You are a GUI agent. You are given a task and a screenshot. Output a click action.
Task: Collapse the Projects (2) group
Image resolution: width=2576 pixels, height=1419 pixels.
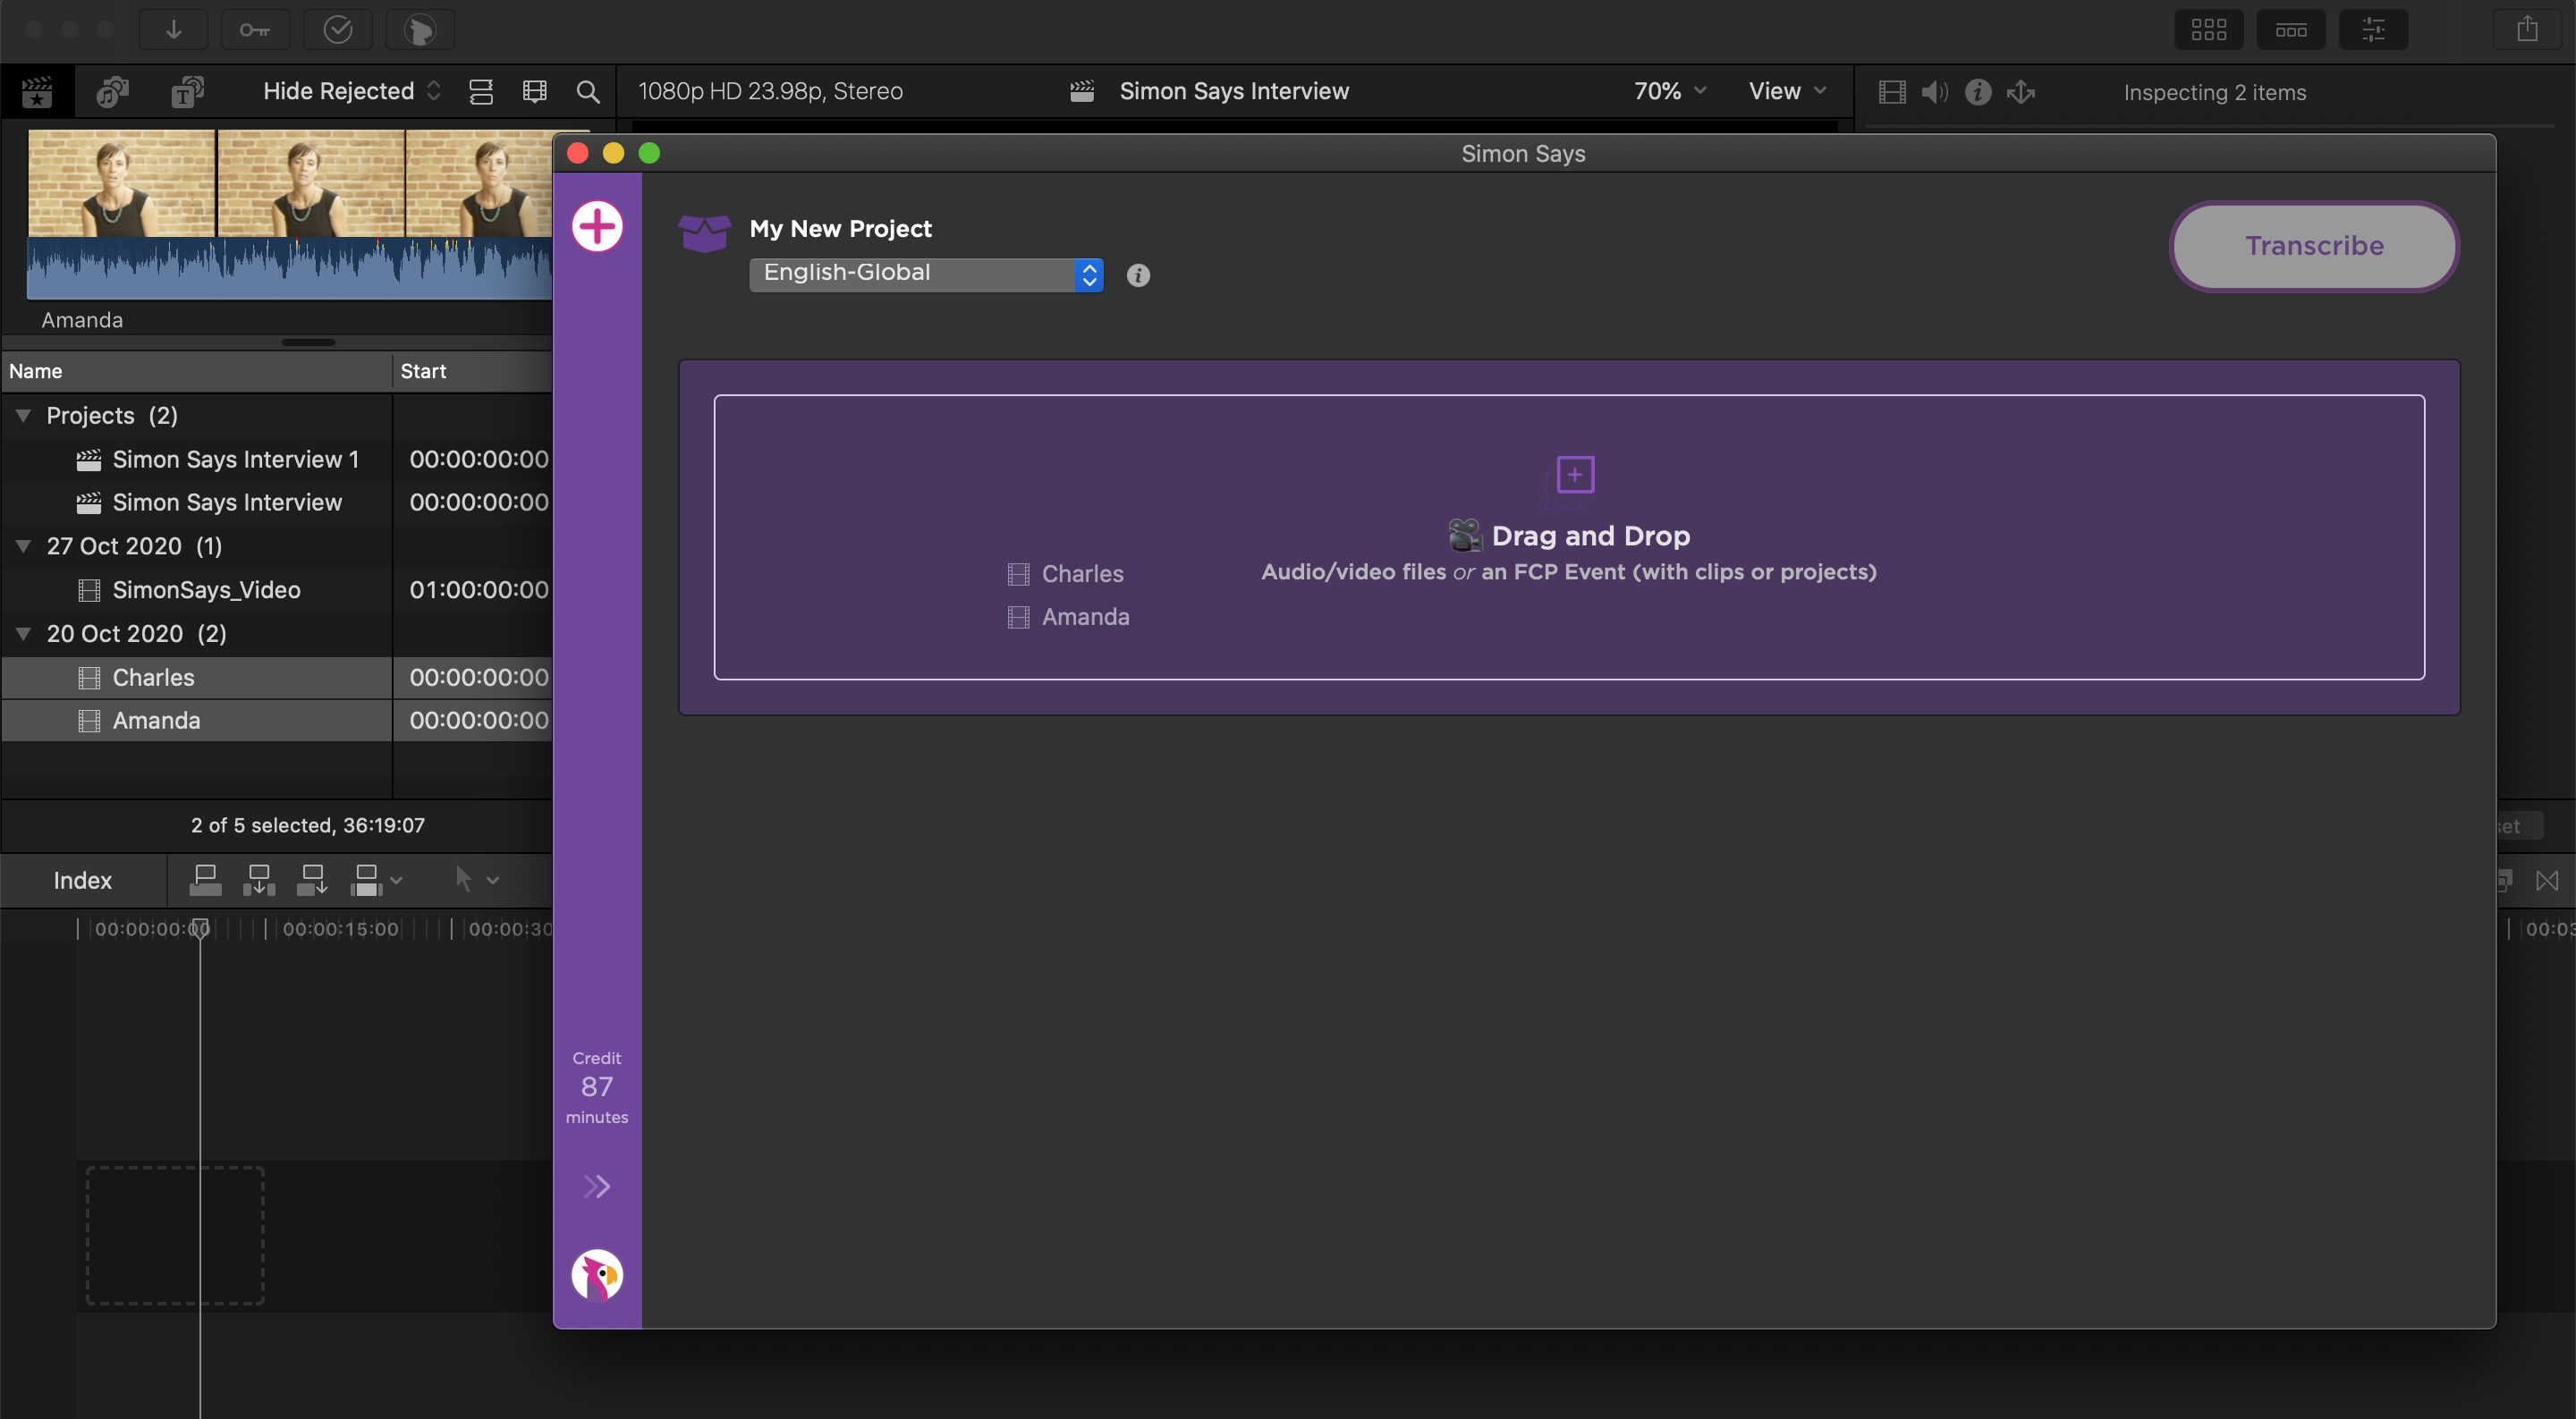(23, 415)
